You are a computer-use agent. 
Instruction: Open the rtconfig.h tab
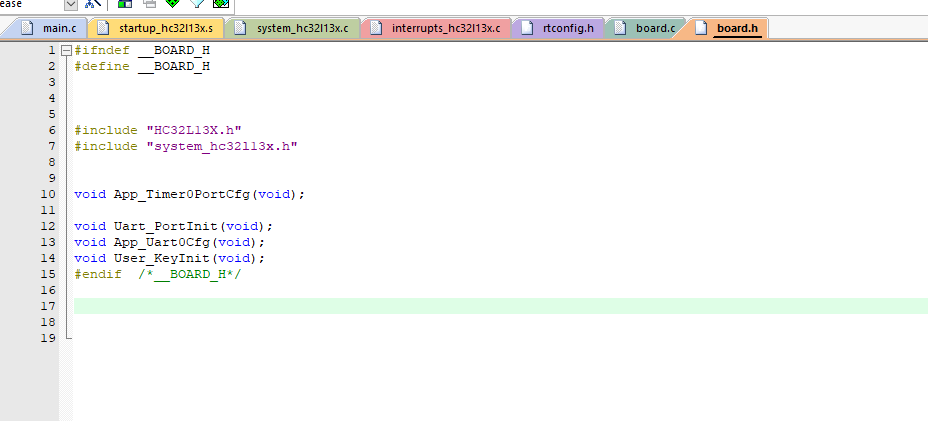click(559, 28)
